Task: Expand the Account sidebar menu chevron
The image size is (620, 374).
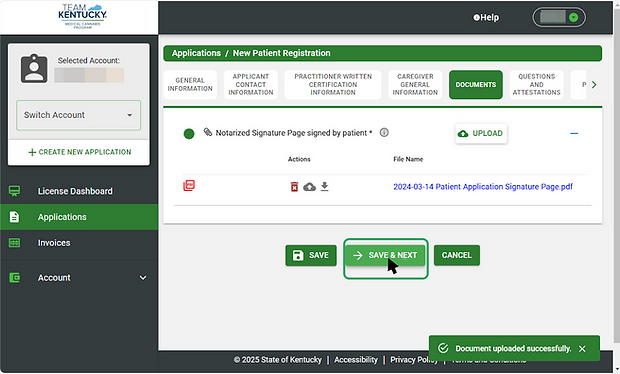Action: pyautogui.click(x=143, y=278)
